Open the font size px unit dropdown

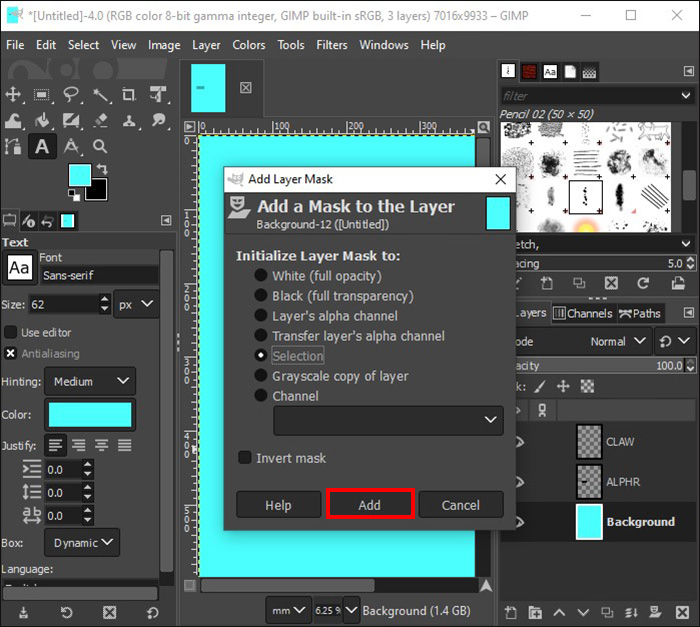click(x=136, y=305)
